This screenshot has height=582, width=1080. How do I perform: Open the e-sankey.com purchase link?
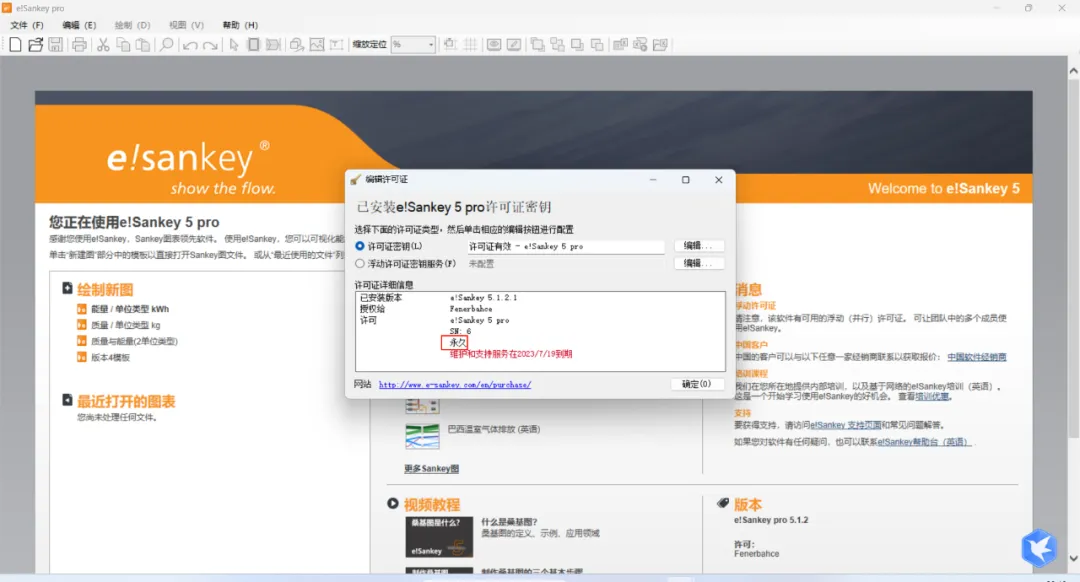pos(455,384)
